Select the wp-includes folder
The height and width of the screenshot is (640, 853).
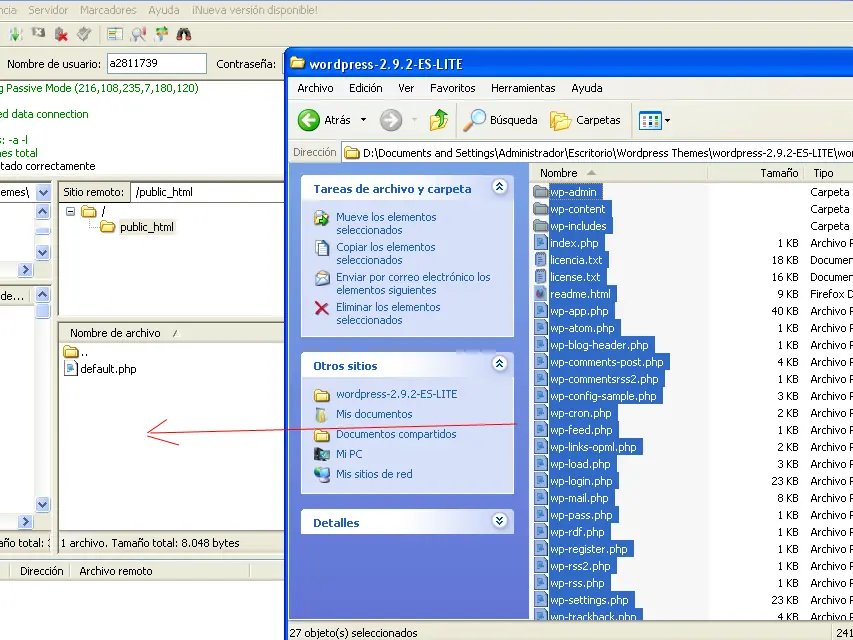tap(578, 226)
